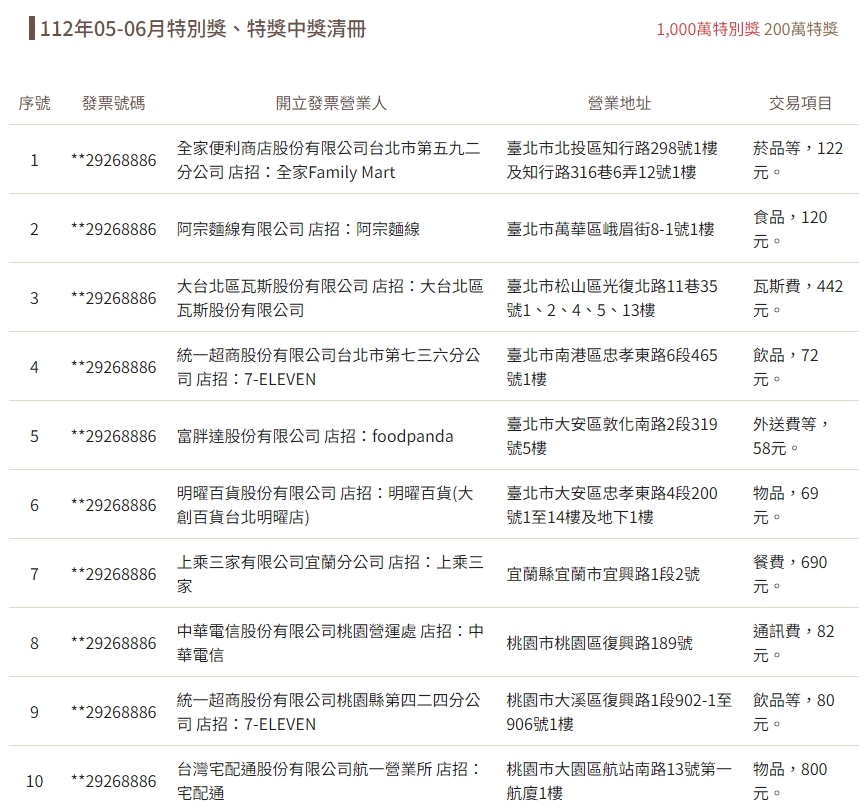Click the 台灣宅配通航一營業所 seller entry
The image size is (865, 812).
click(330, 781)
